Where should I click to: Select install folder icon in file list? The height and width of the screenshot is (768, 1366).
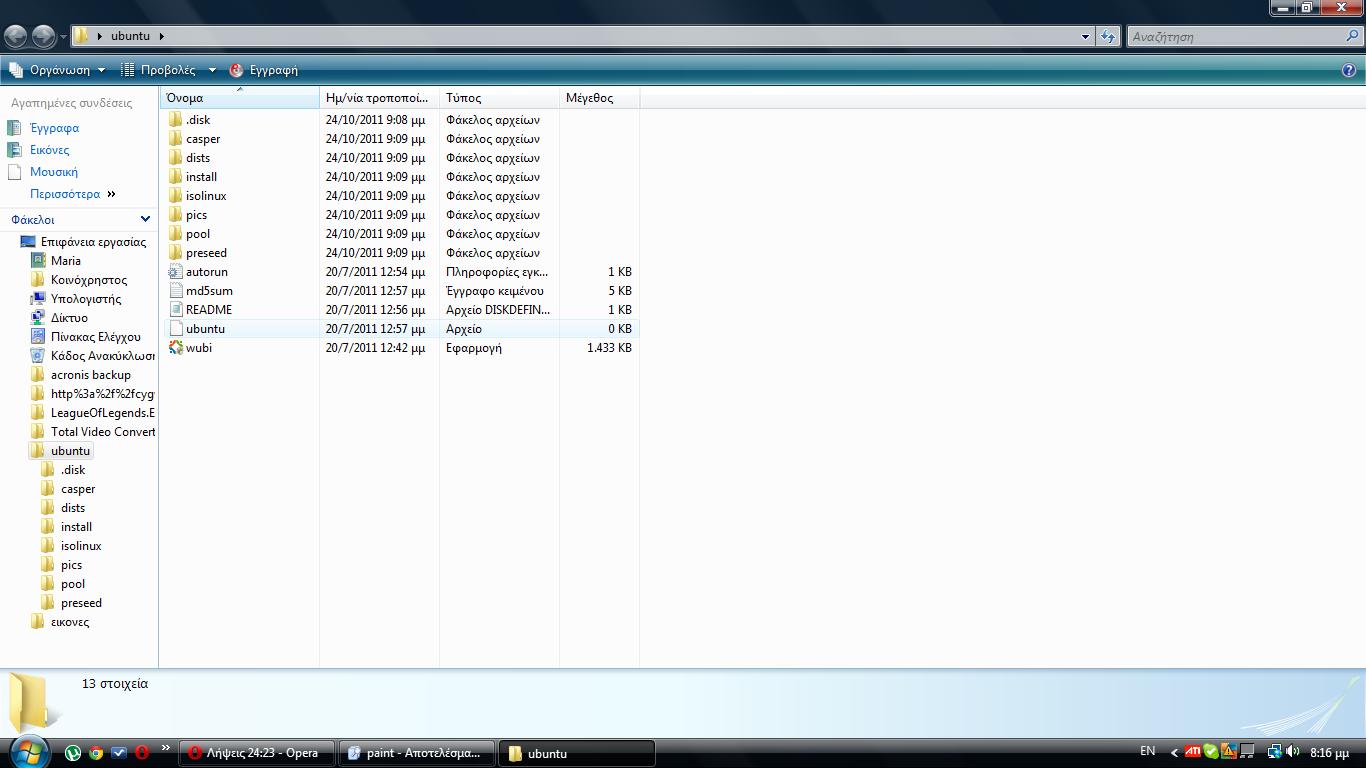pos(176,177)
